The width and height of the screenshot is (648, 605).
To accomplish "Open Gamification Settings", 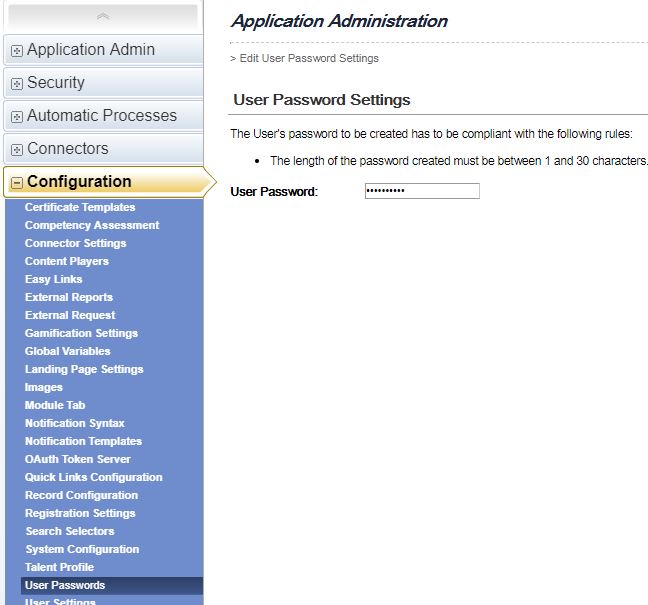I will coord(81,333).
